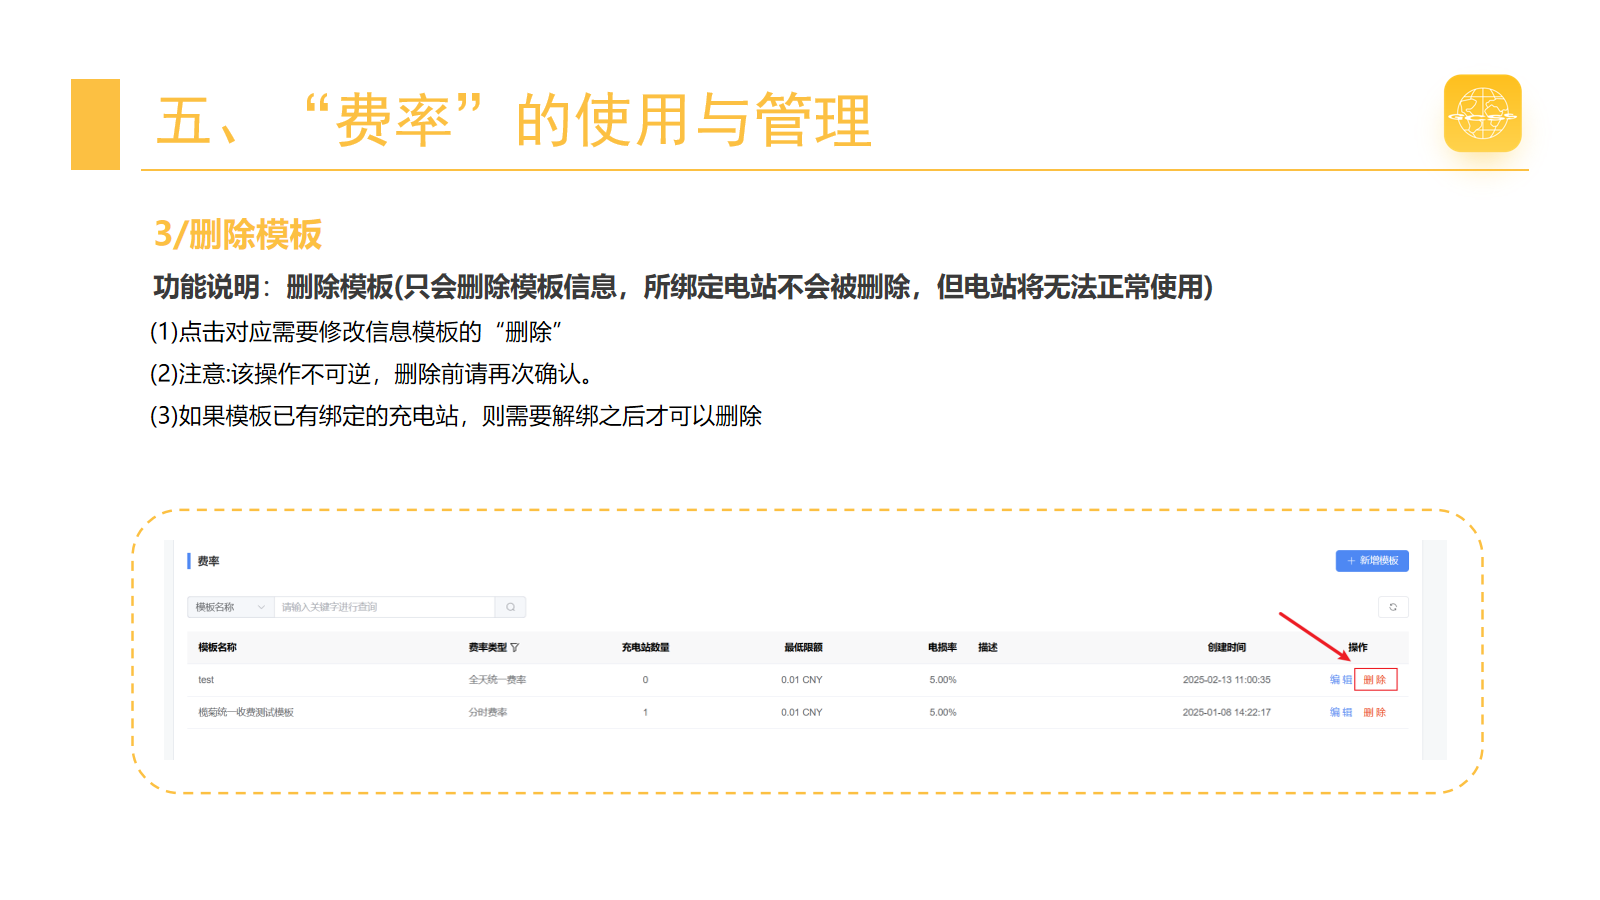Click 删除 for the test template

(1375, 680)
